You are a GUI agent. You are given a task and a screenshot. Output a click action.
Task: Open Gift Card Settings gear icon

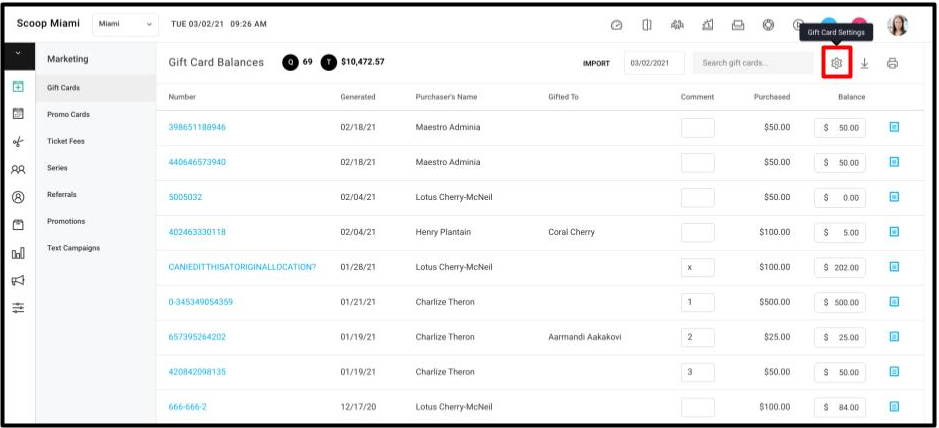(x=837, y=63)
